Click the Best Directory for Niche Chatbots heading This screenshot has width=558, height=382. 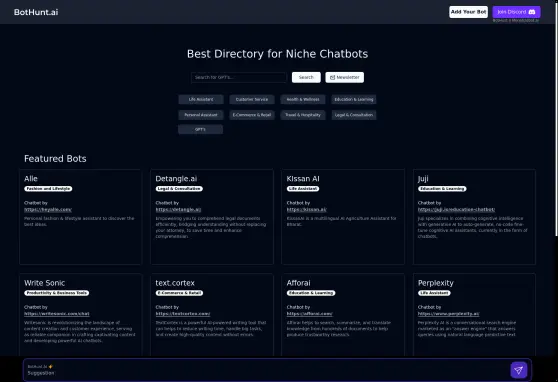(277, 54)
